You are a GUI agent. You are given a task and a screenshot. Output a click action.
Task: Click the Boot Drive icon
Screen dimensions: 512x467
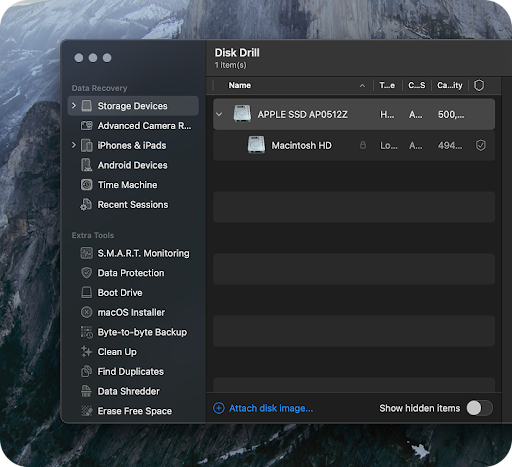click(87, 293)
